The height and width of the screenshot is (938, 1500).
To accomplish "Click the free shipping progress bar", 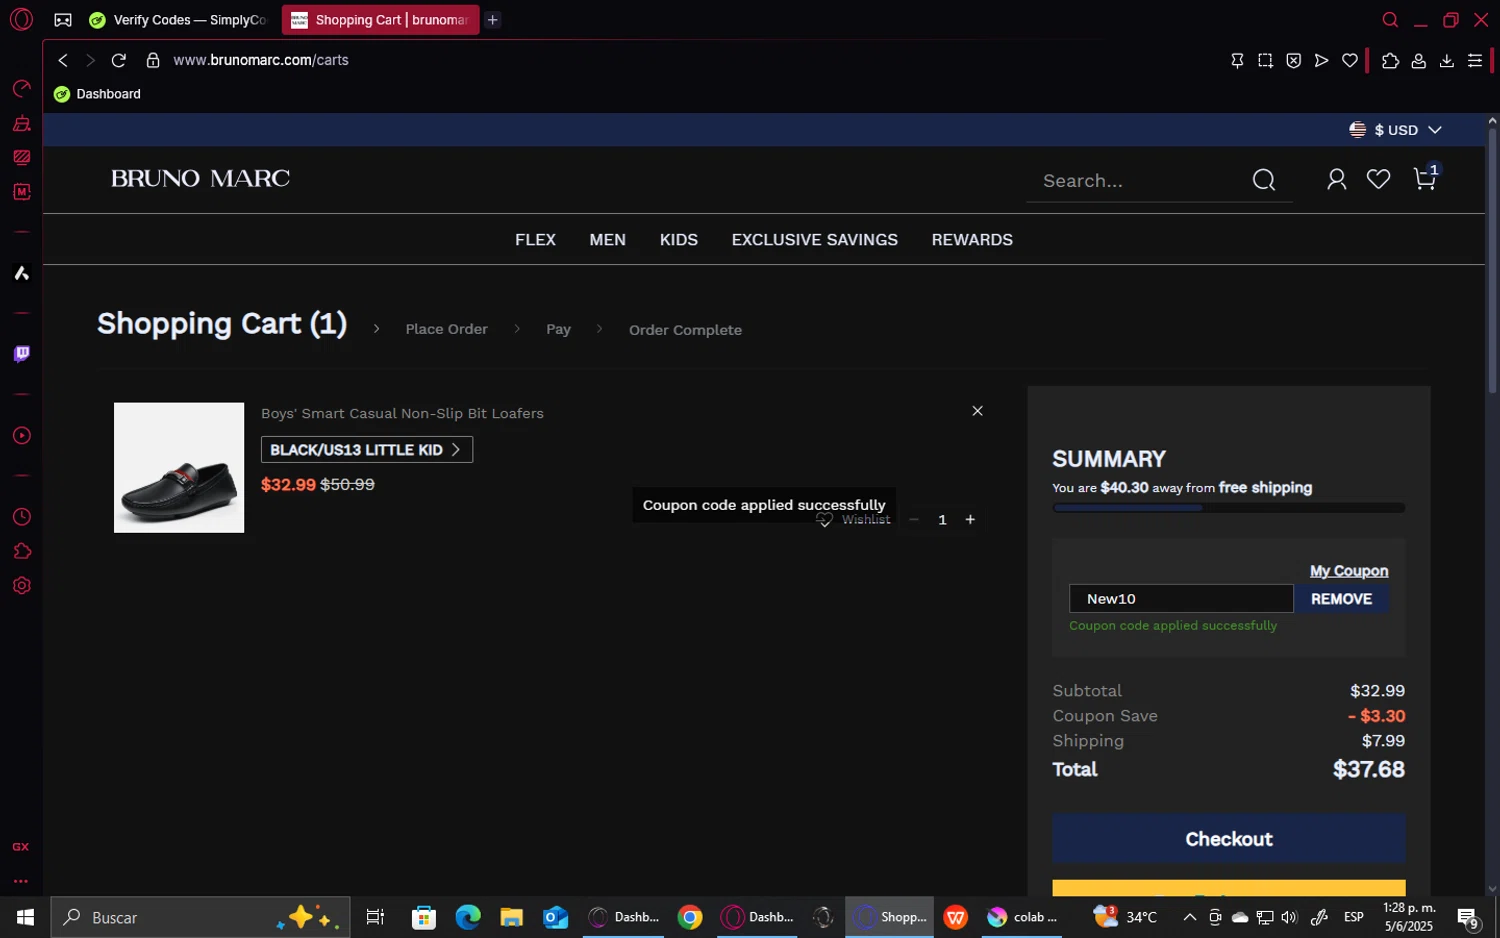I will click(x=1229, y=508).
